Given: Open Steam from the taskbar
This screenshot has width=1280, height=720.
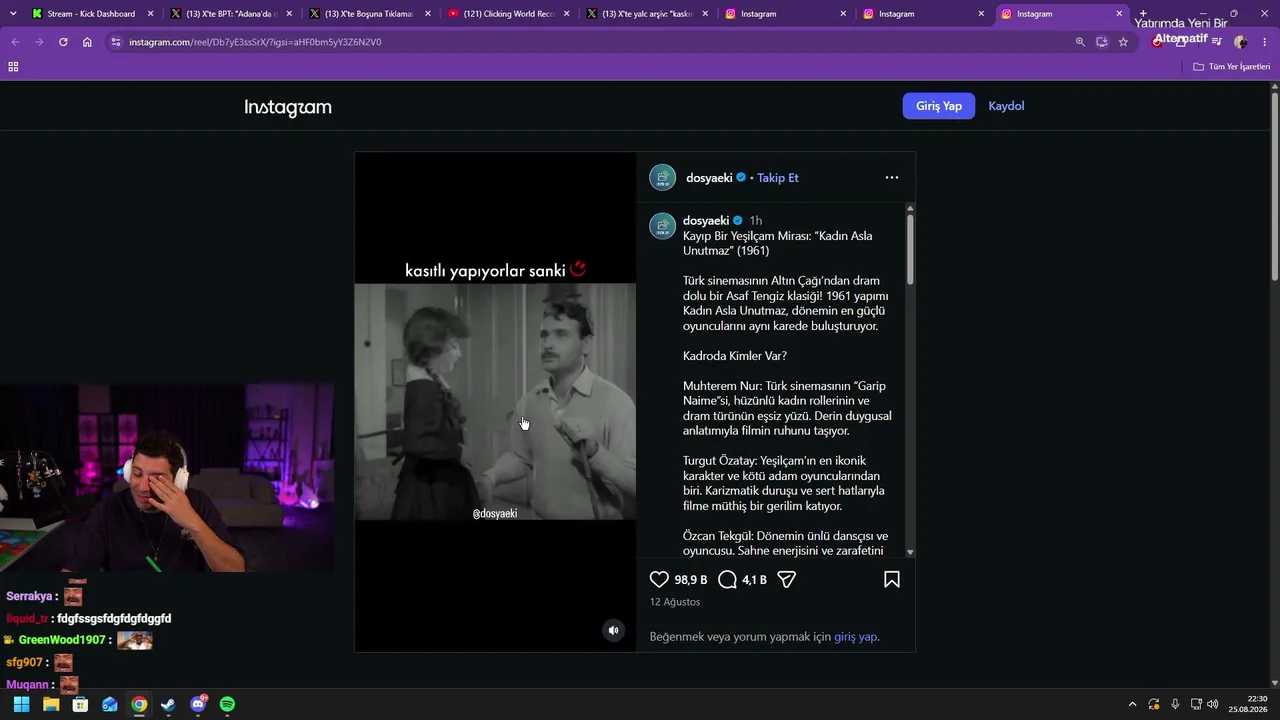Looking at the screenshot, I should (168, 704).
